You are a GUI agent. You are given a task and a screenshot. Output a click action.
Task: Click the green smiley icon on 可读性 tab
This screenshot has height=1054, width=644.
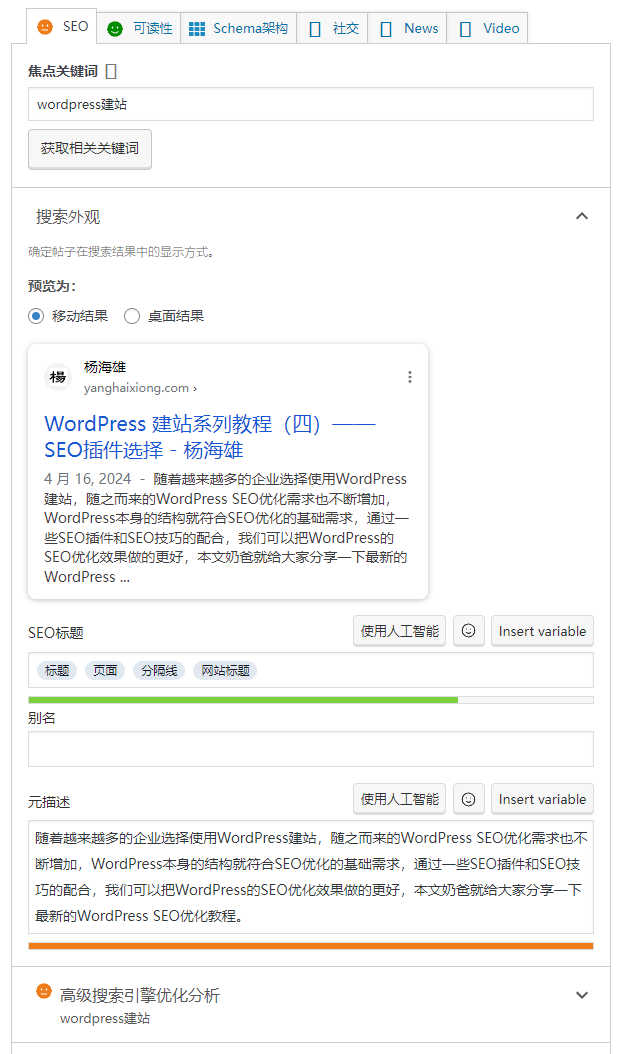coord(115,29)
